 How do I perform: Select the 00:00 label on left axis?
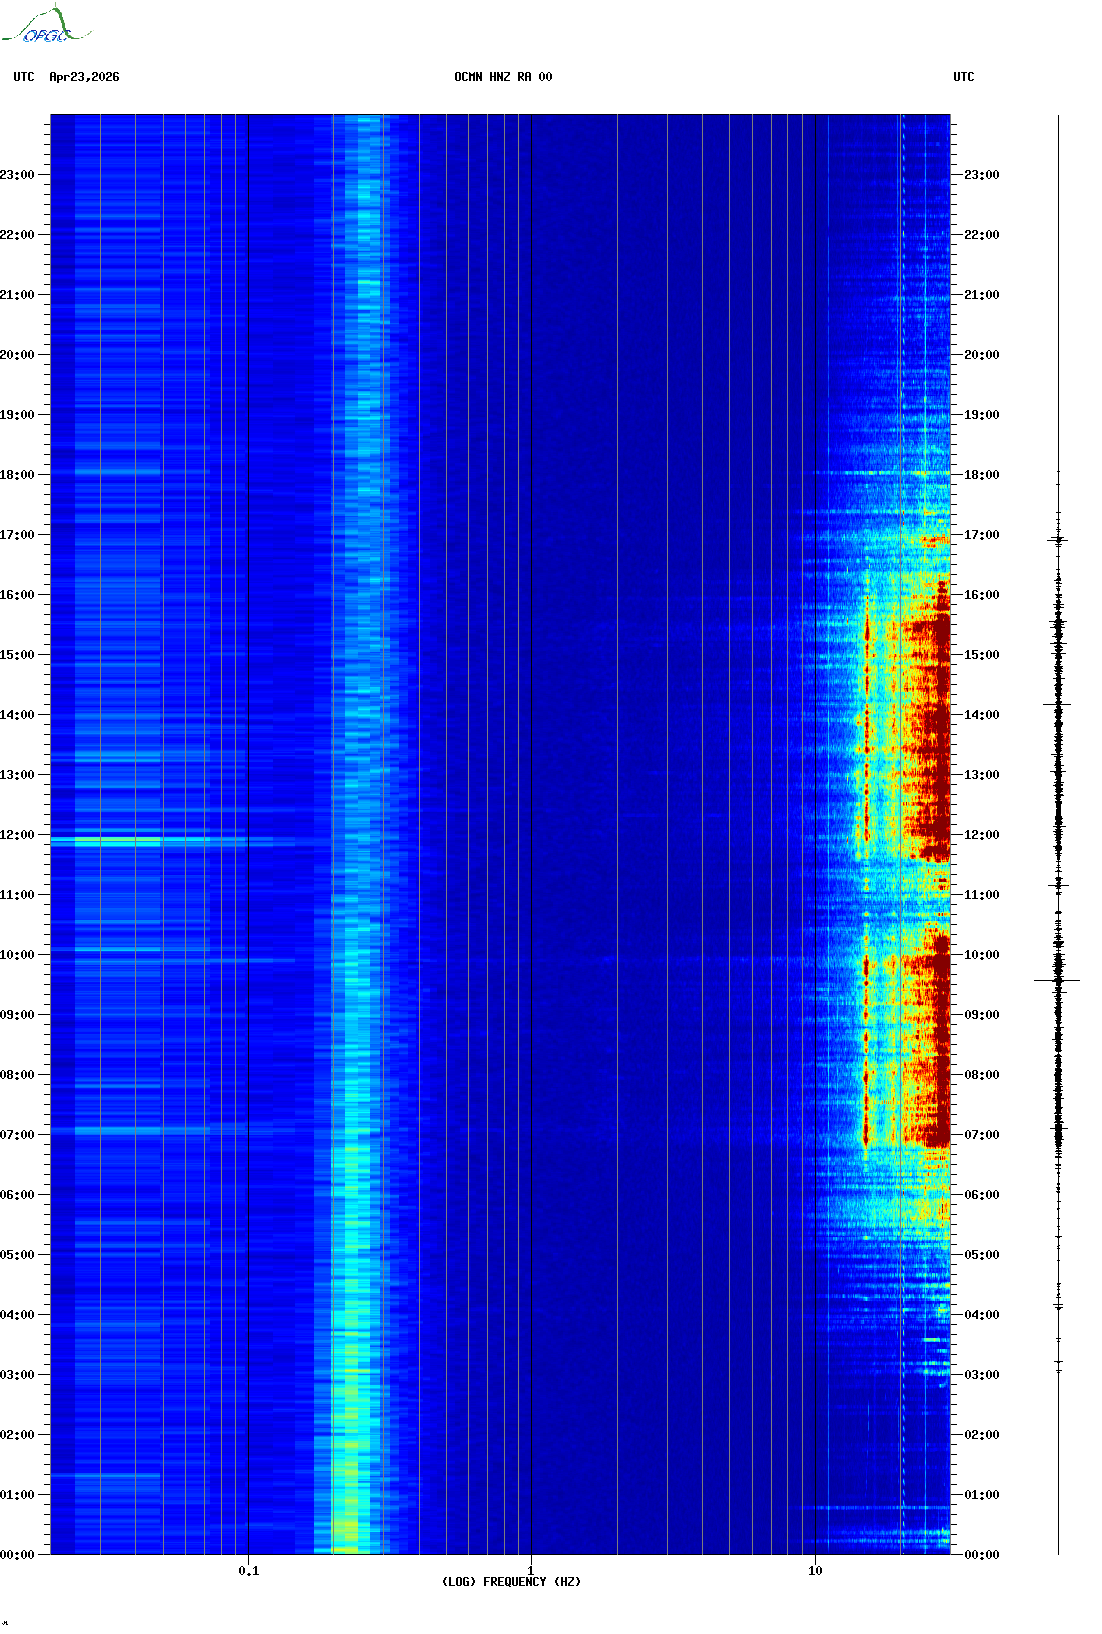point(18,1555)
